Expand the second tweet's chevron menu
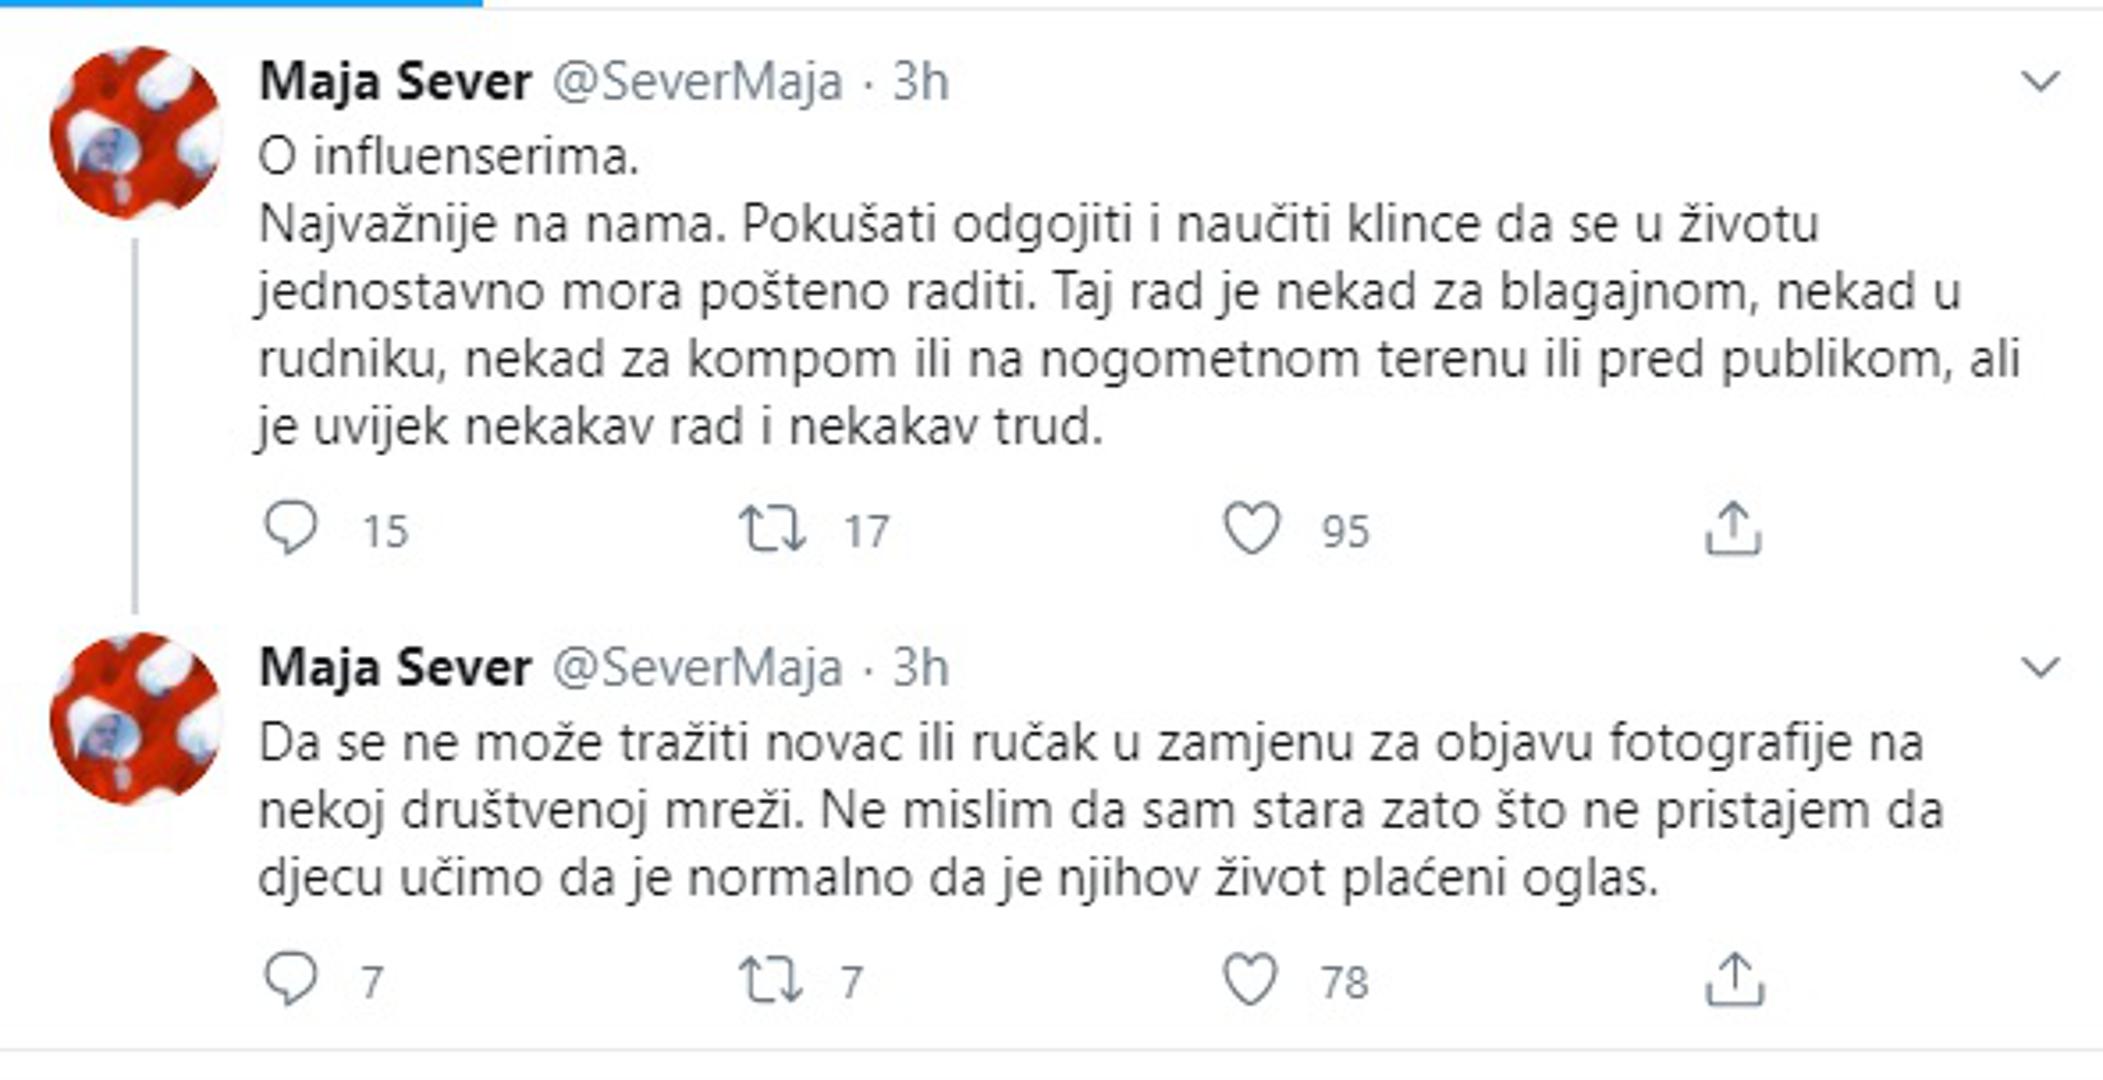This screenshot has height=1080, width=2103. coord(2040,666)
